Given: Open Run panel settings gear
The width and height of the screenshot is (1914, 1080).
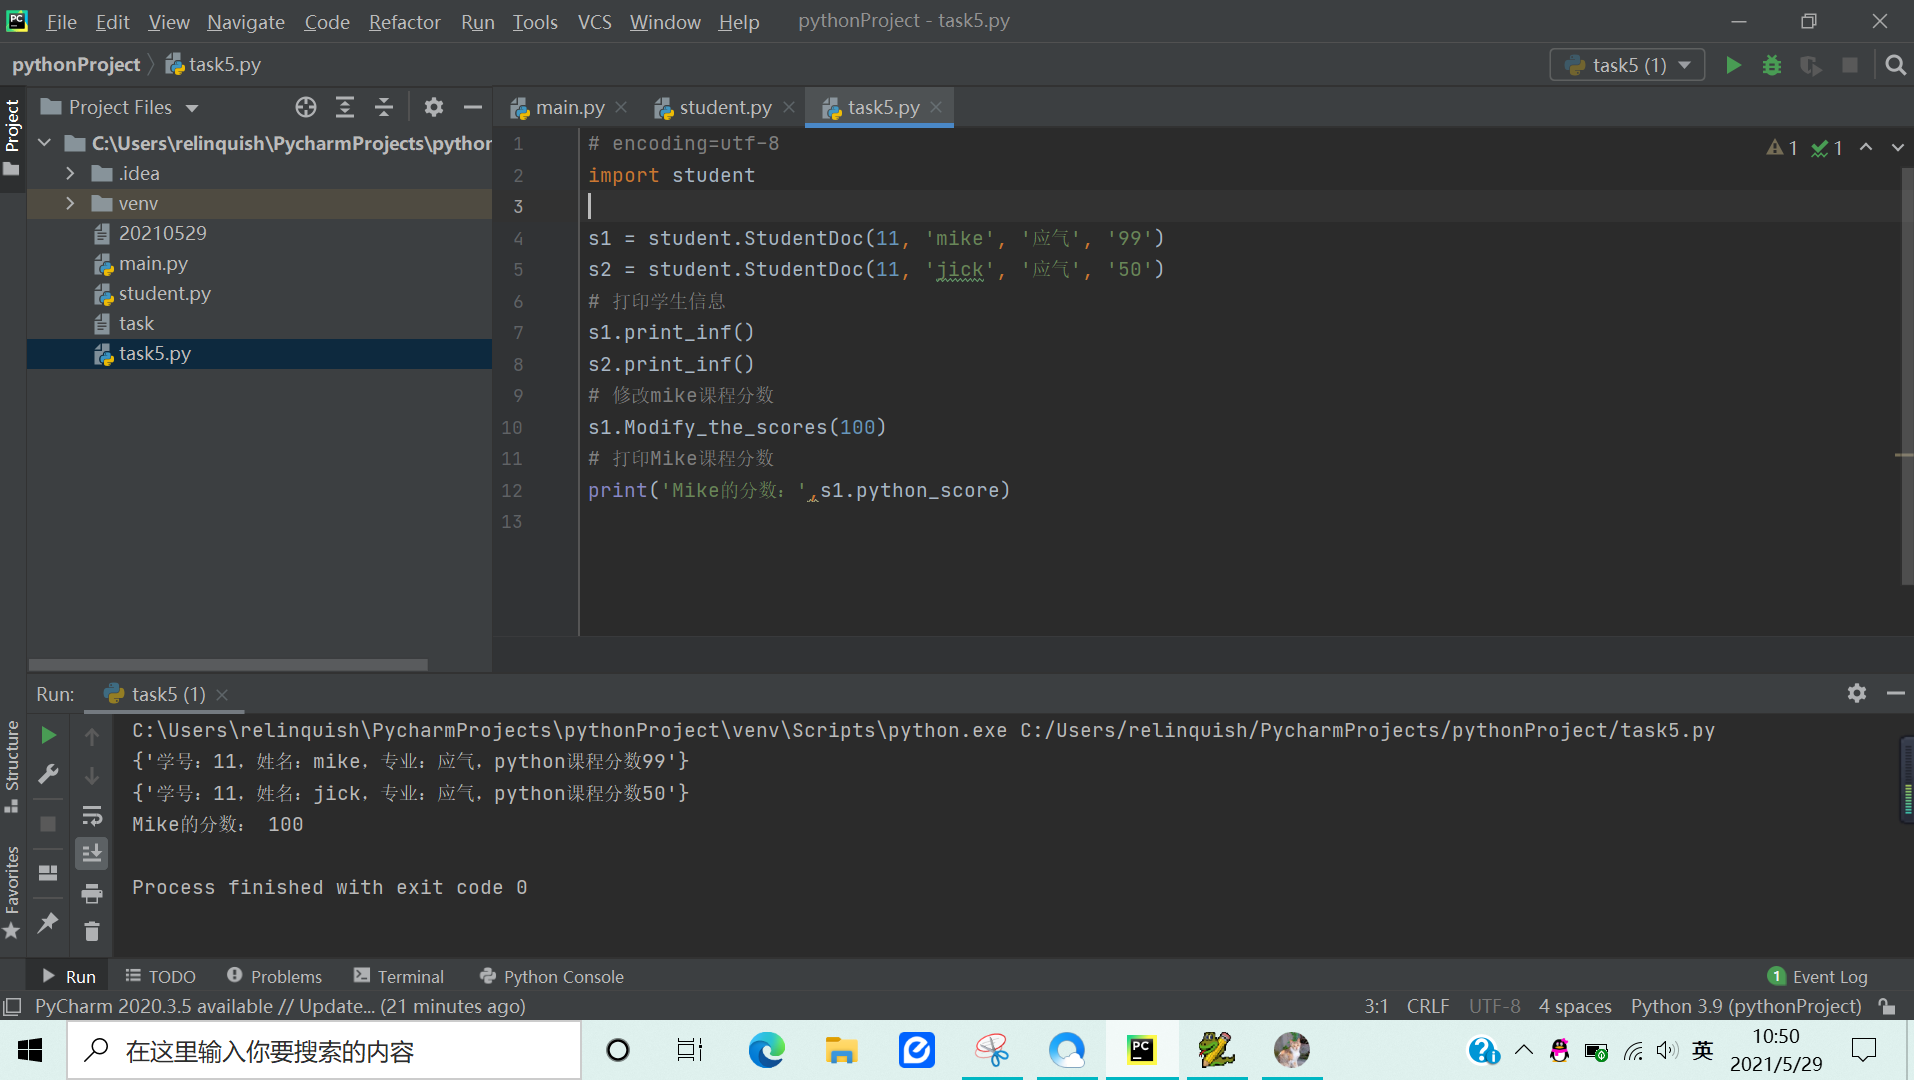Looking at the screenshot, I should (x=1857, y=693).
